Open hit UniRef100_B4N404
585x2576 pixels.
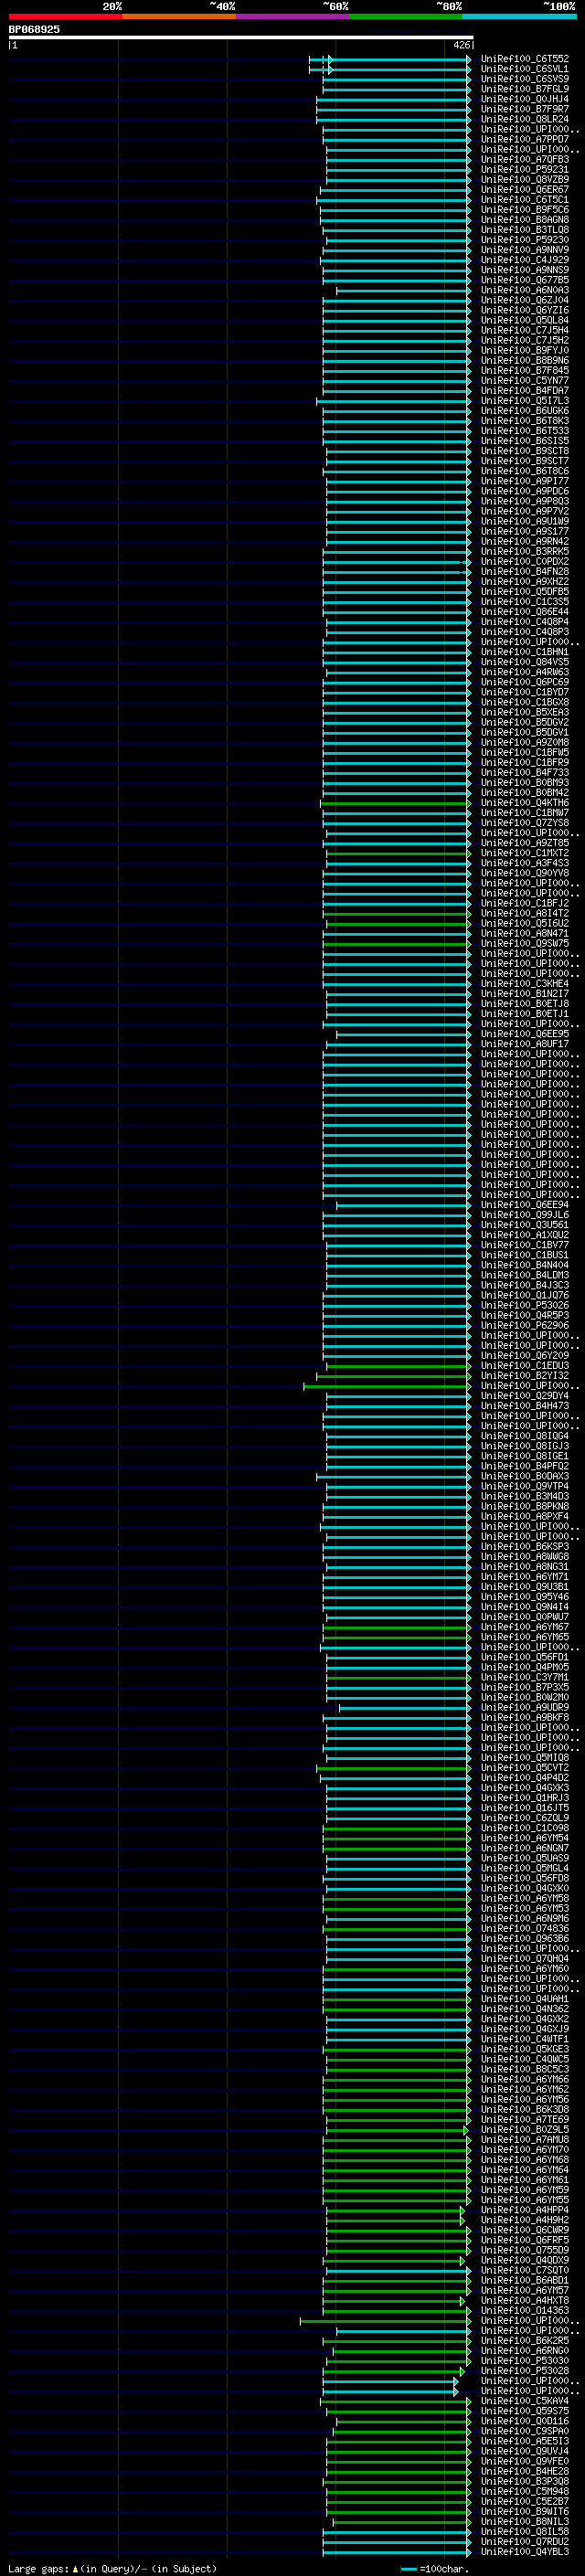click(525, 1265)
